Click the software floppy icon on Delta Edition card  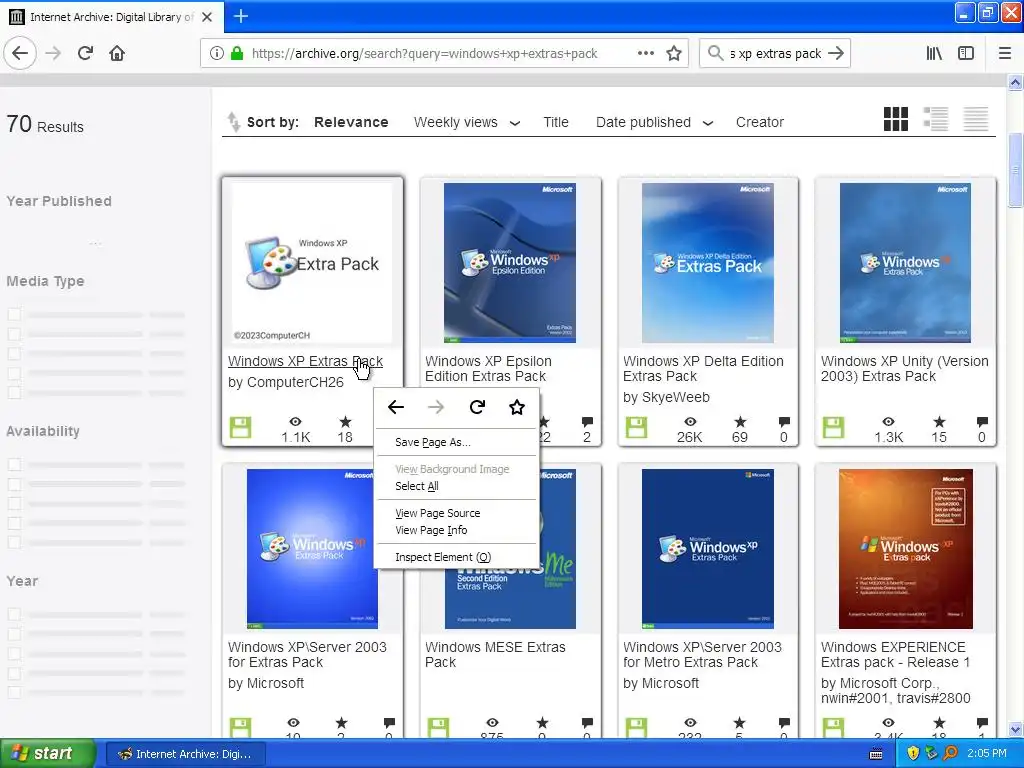point(636,428)
